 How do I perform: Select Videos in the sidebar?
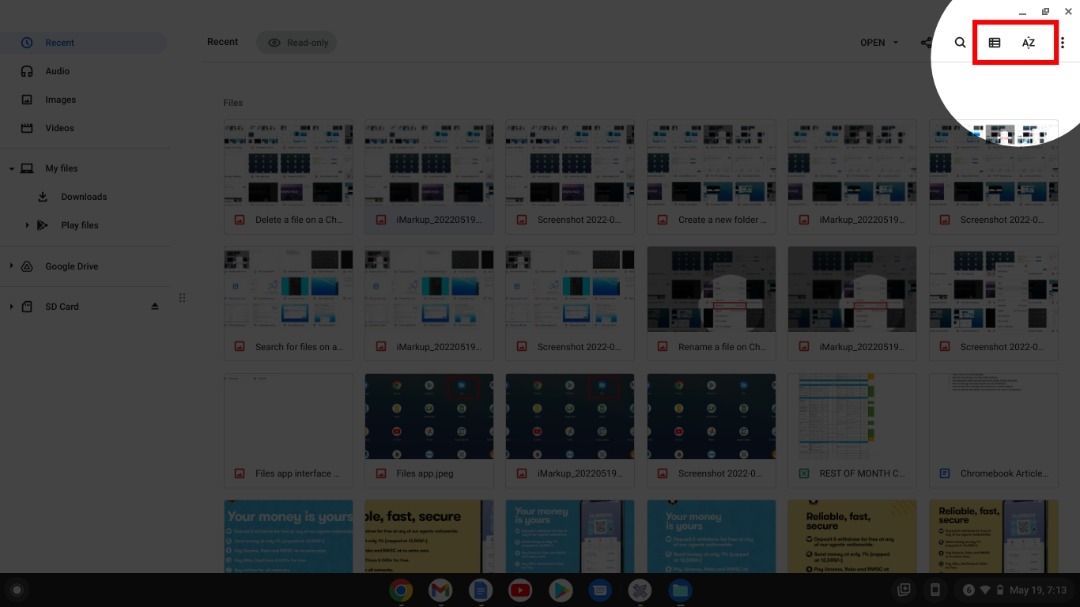click(83, 128)
